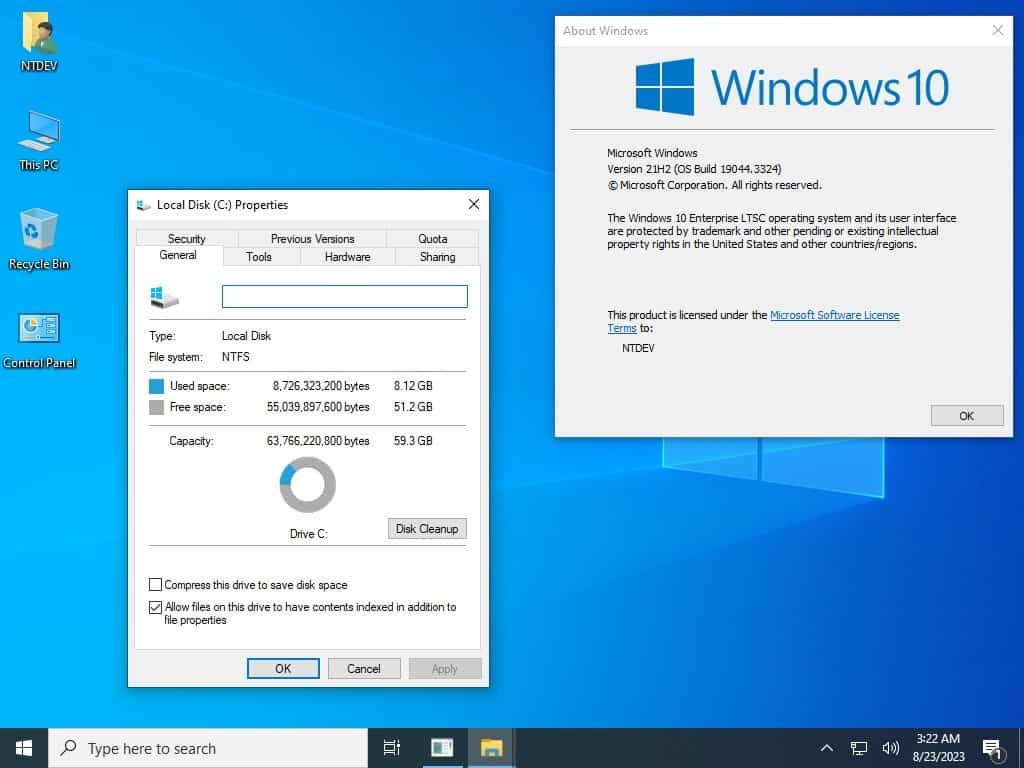Enable Compress this drive checkbox
This screenshot has height=768, width=1024.
click(155, 585)
